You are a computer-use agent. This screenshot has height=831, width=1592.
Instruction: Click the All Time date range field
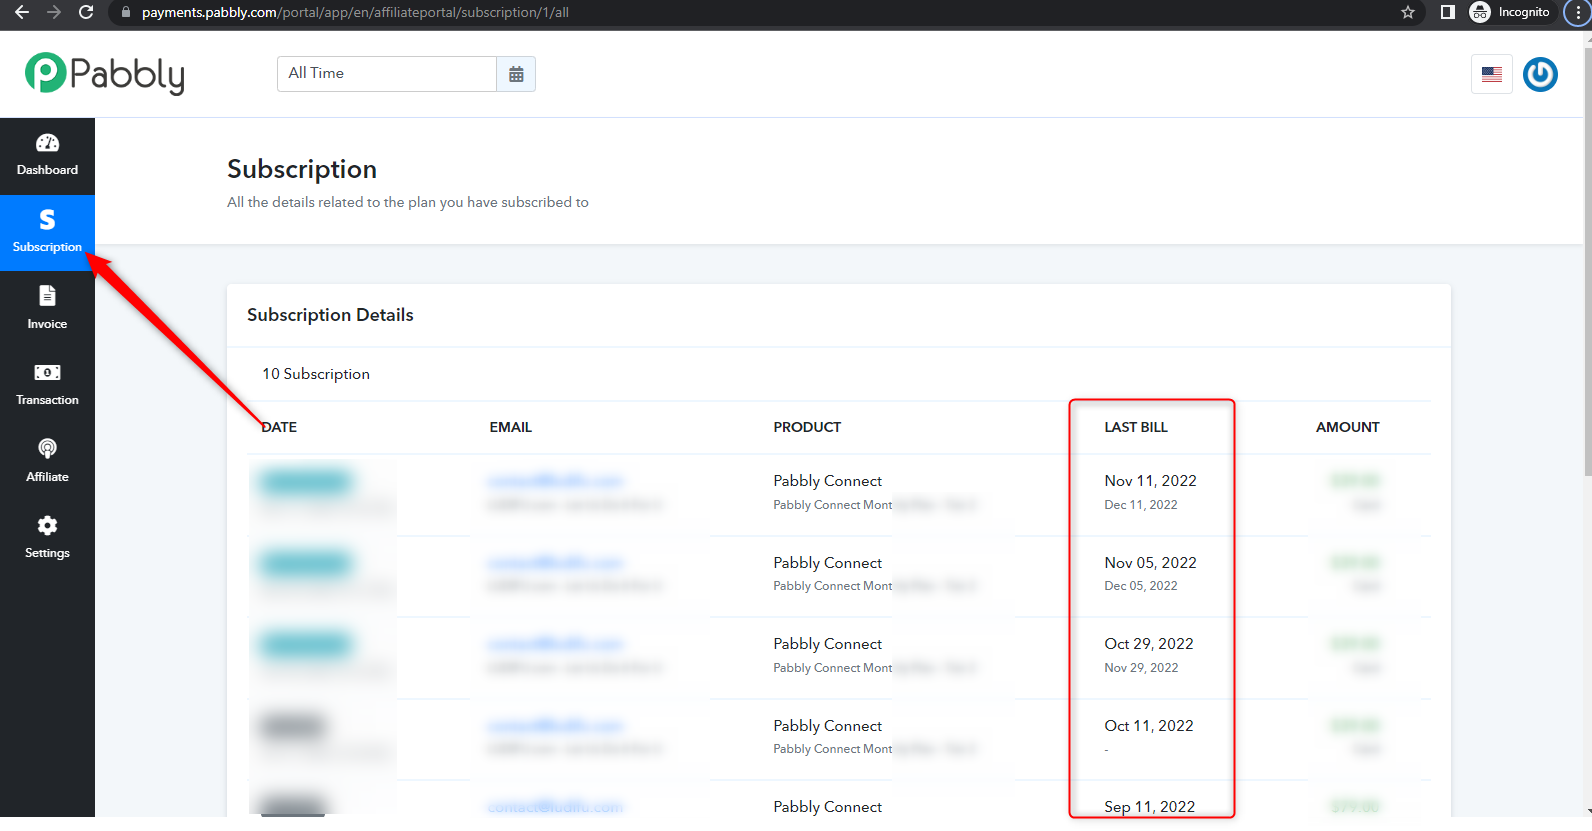pos(387,74)
